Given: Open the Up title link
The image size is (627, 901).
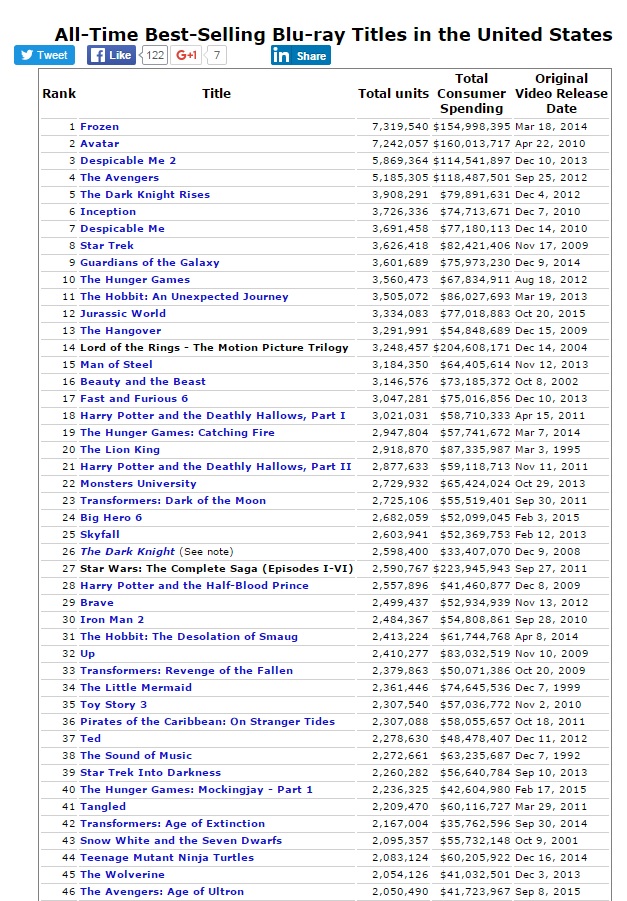Looking at the screenshot, I should 87,654.
